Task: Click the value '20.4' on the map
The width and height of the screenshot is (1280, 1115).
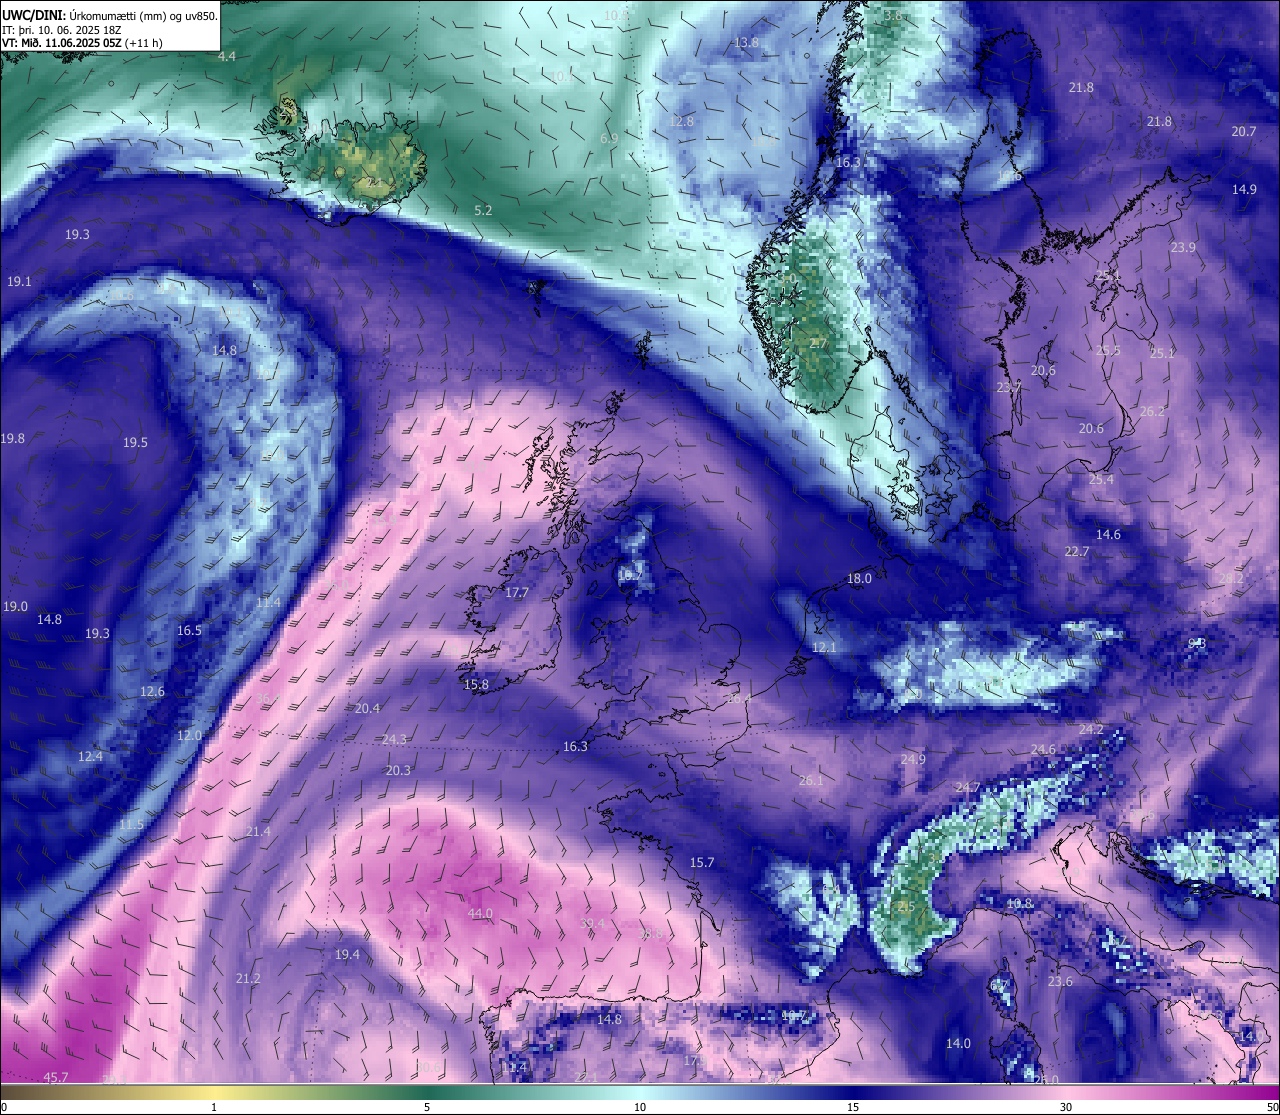Action: click(367, 709)
